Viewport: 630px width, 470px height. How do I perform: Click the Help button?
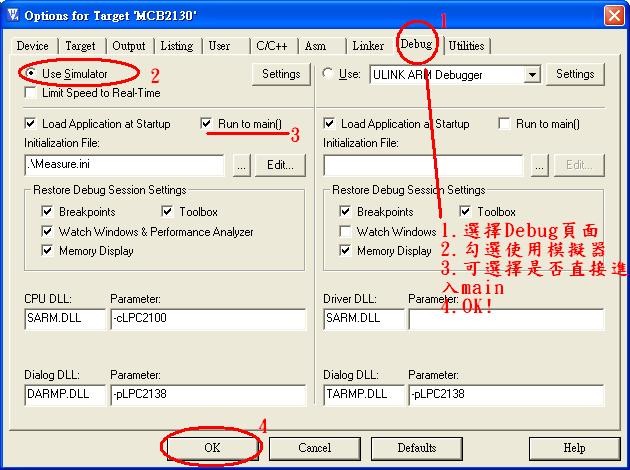(574, 448)
